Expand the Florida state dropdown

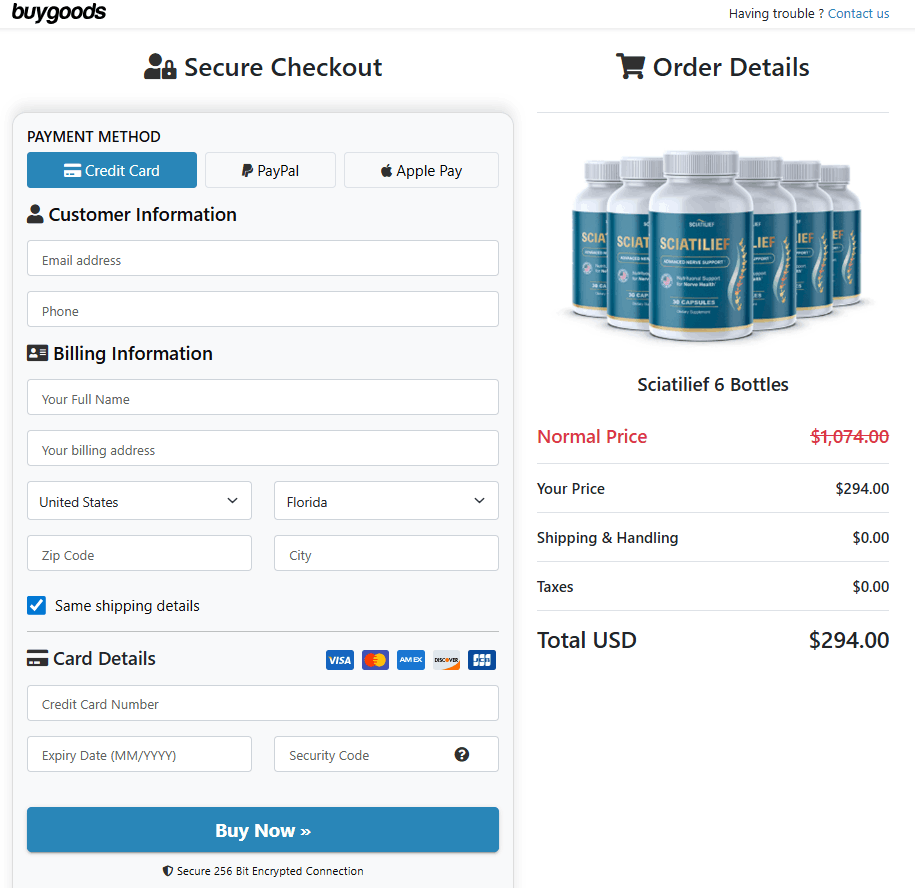(386, 501)
